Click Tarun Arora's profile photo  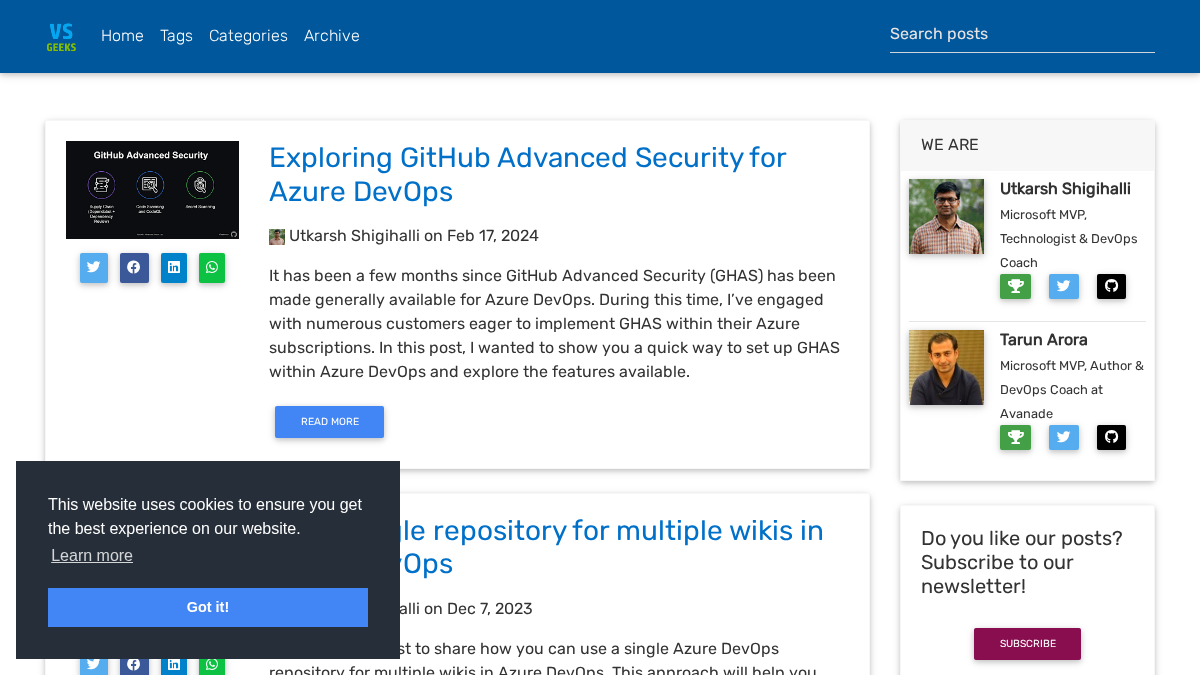click(x=946, y=367)
